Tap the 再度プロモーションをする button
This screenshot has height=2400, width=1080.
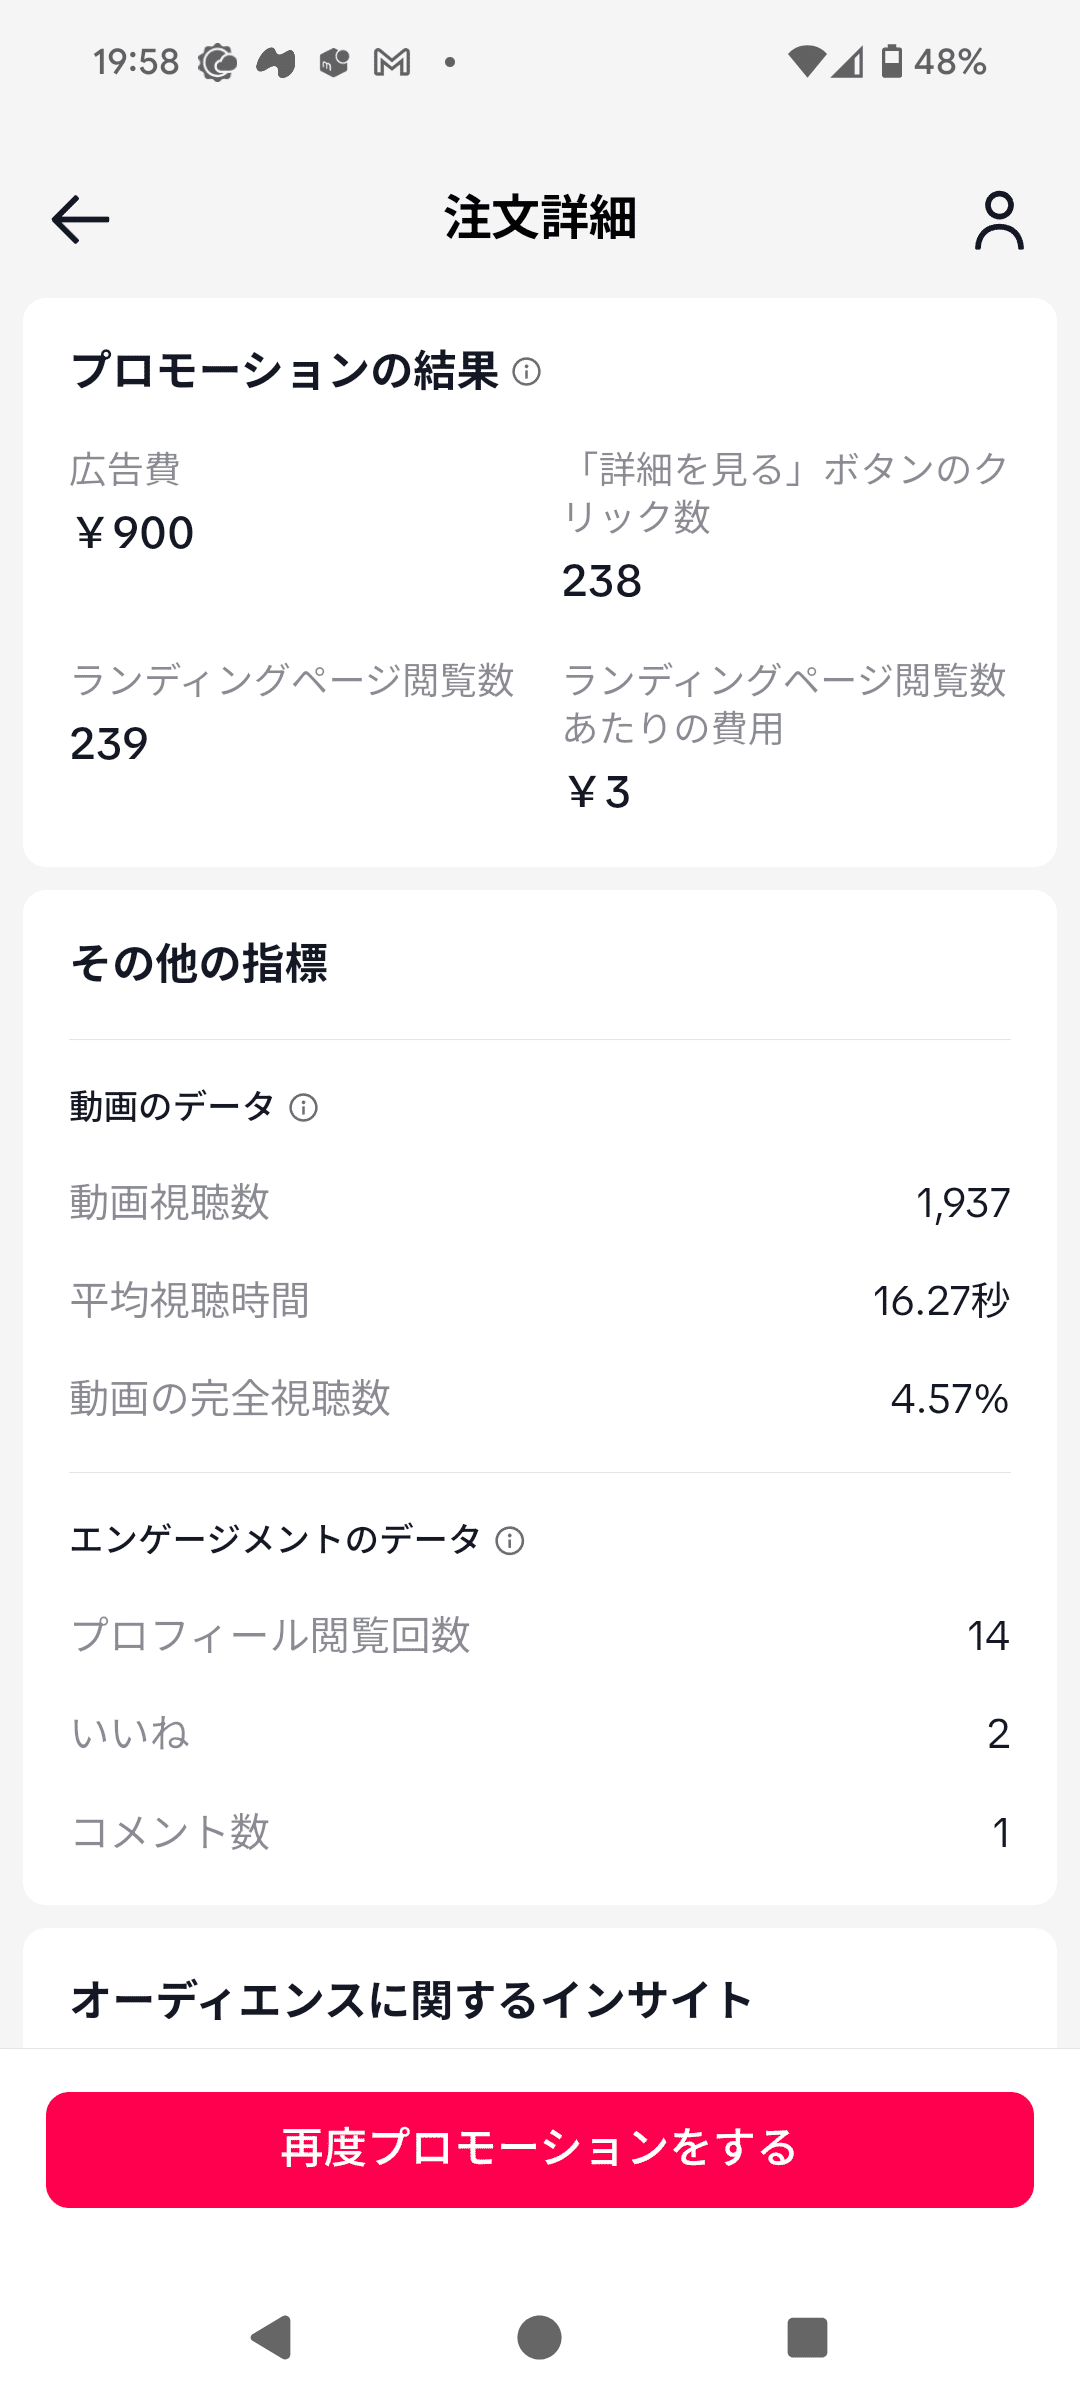pyautogui.click(x=540, y=2149)
